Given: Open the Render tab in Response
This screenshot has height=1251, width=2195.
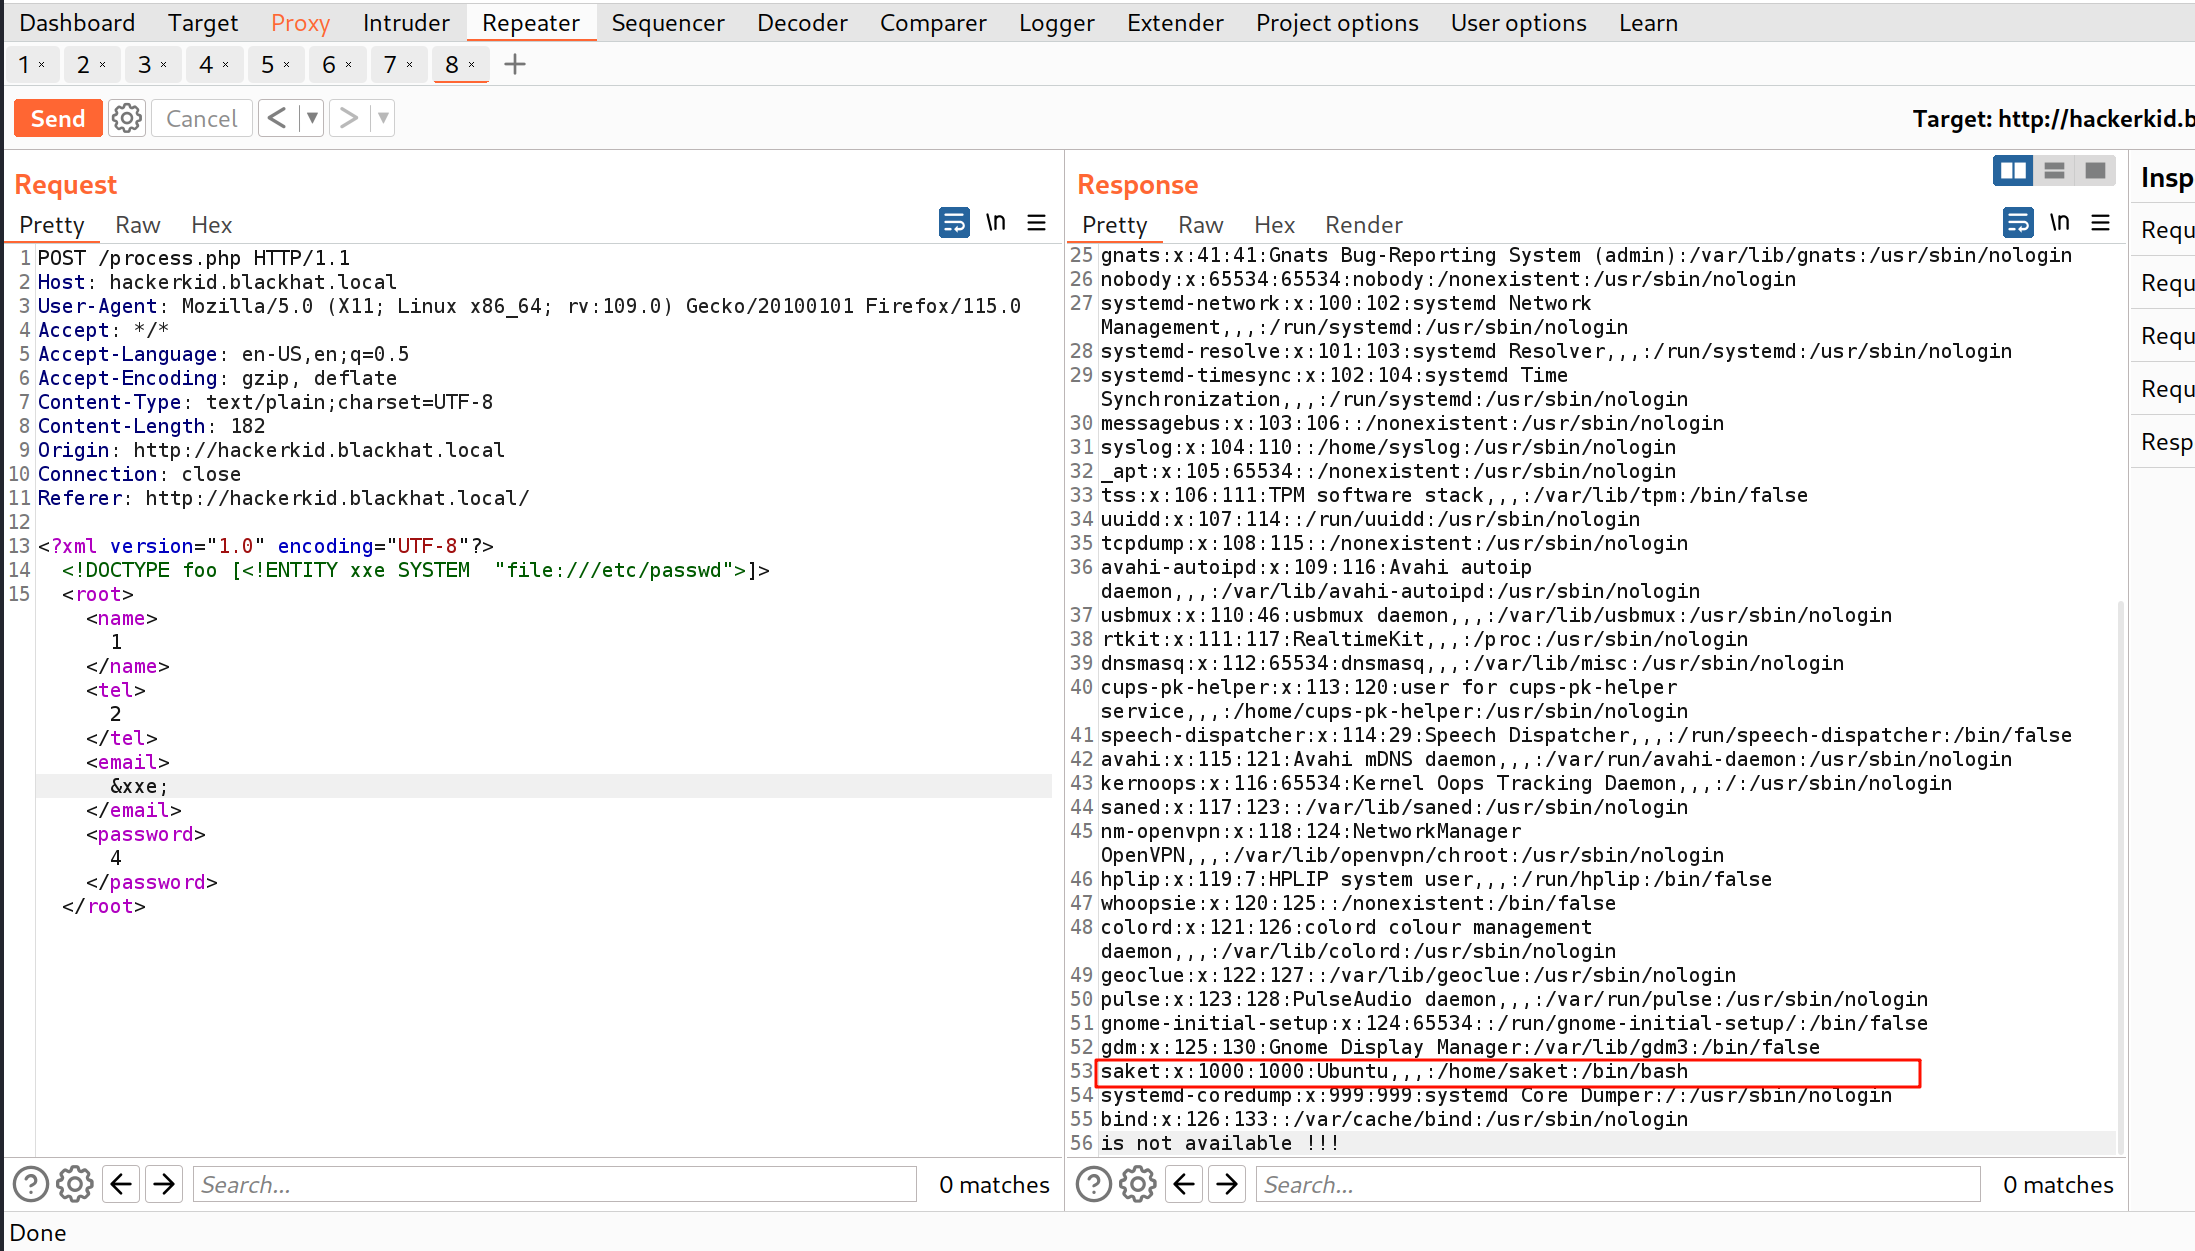Looking at the screenshot, I should 1363,225.
